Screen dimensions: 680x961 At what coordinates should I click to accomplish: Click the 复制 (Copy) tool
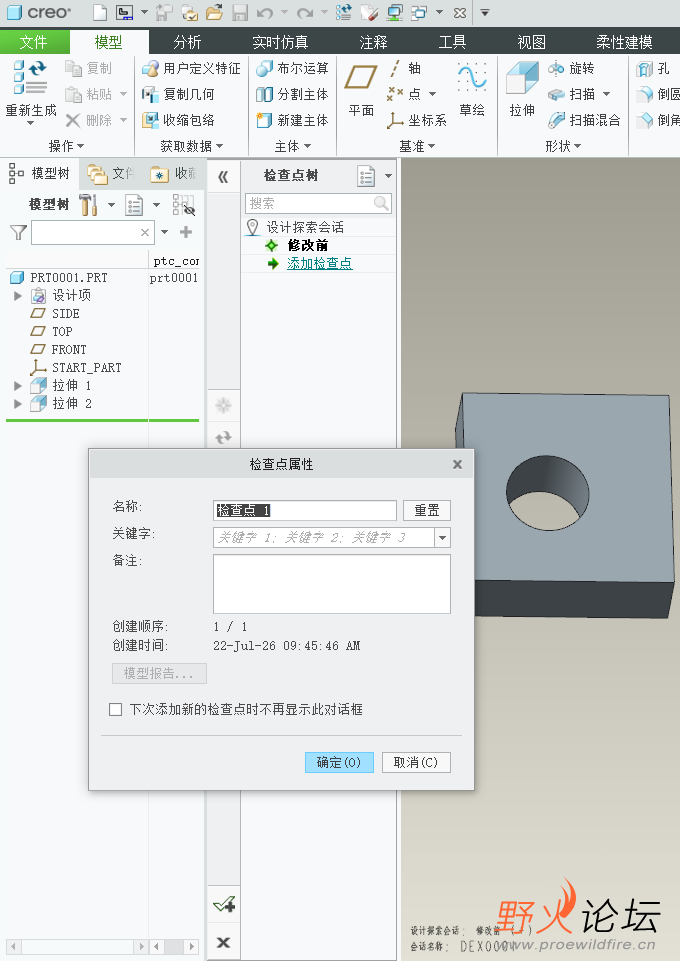coord(89,68)
